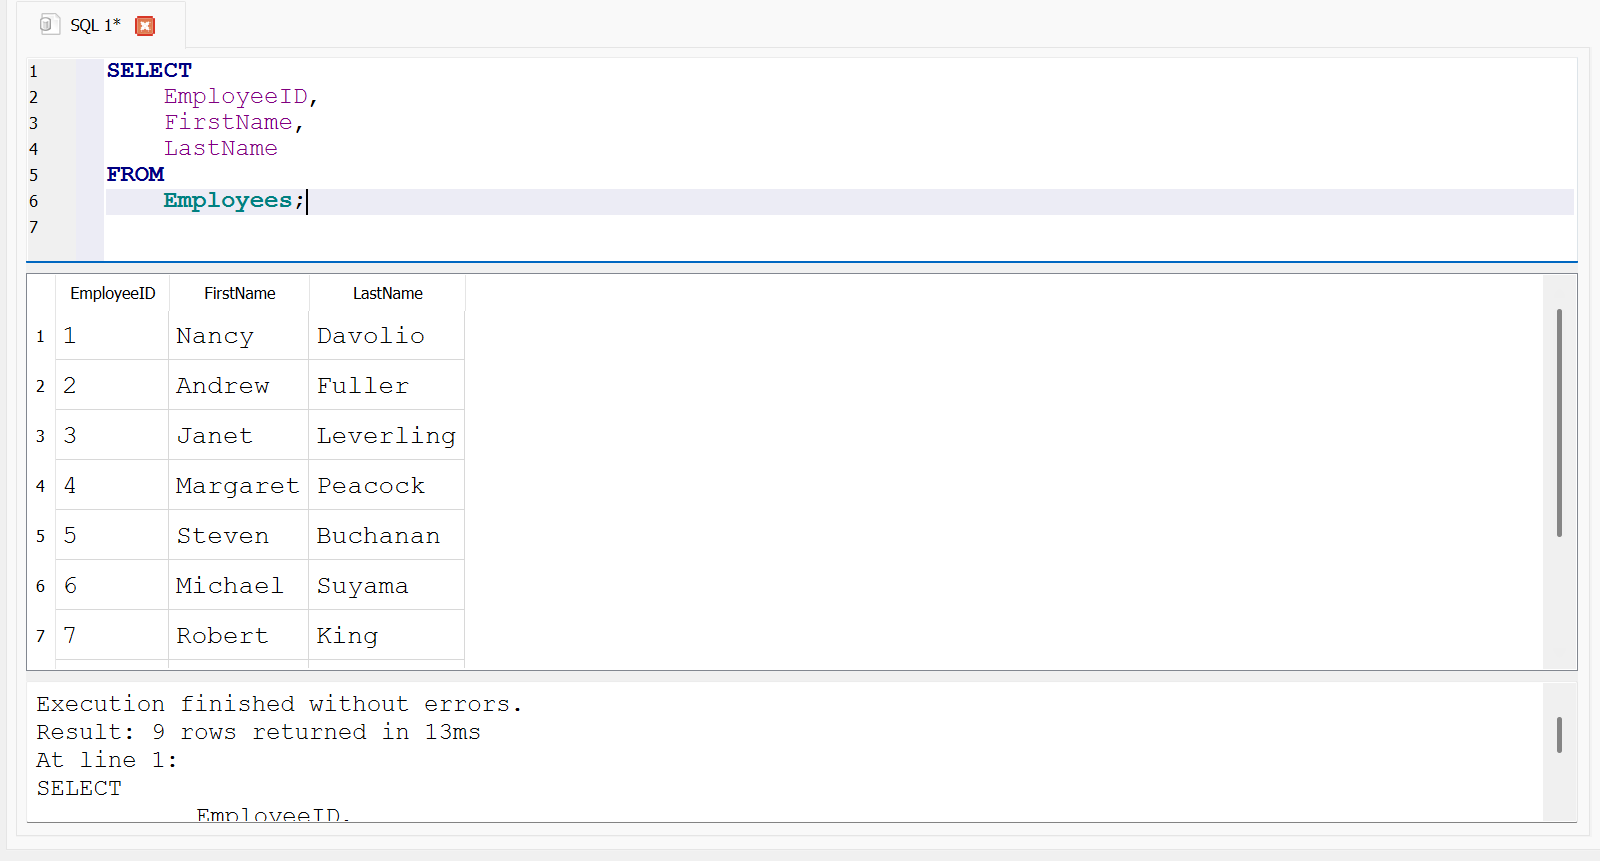Click the results grid vertical scrollbar
This screenshot has width=1600, height=861.
coord(1559,422)
